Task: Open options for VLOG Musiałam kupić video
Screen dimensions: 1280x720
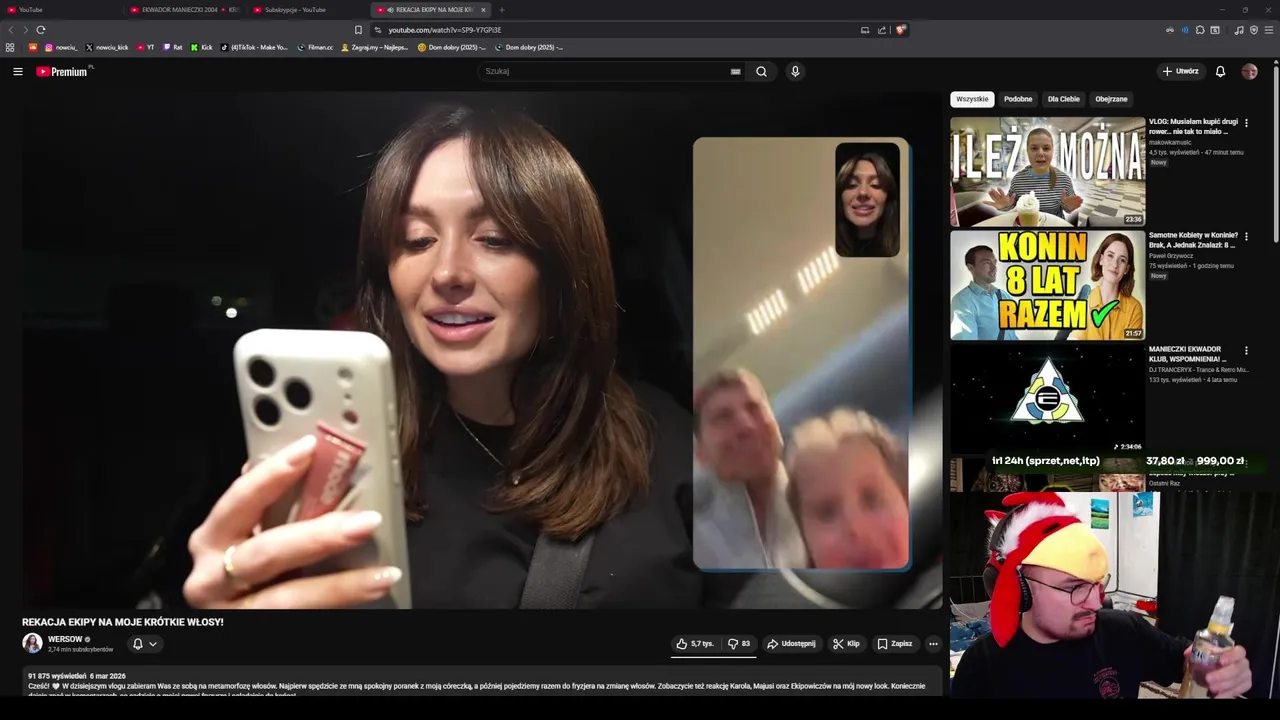Action: [x=1246, y=123]
